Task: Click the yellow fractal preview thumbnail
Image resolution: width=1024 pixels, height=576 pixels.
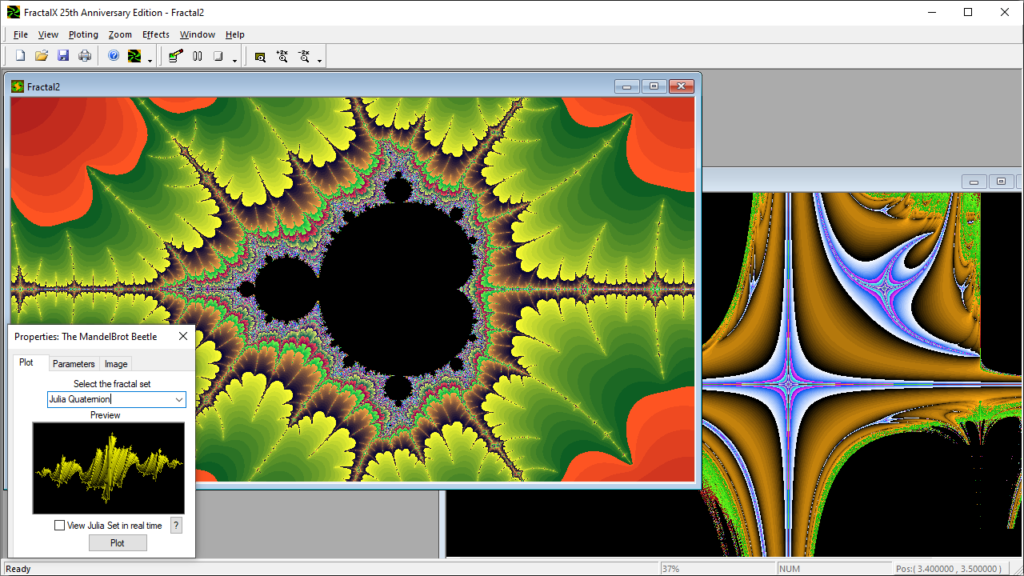Action: pyautogui.click(x=108, y=468)
